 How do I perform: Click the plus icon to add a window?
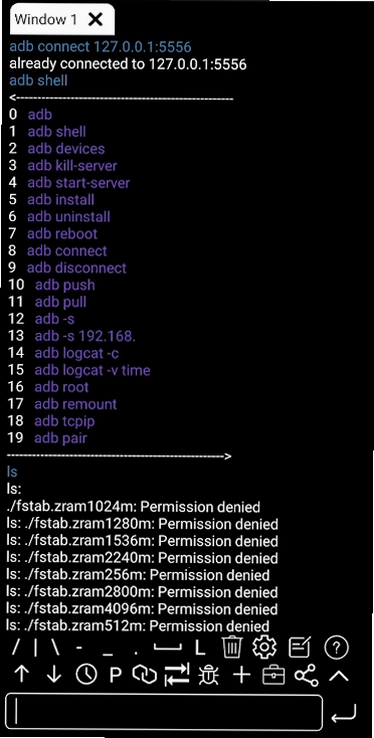[242, 675]
